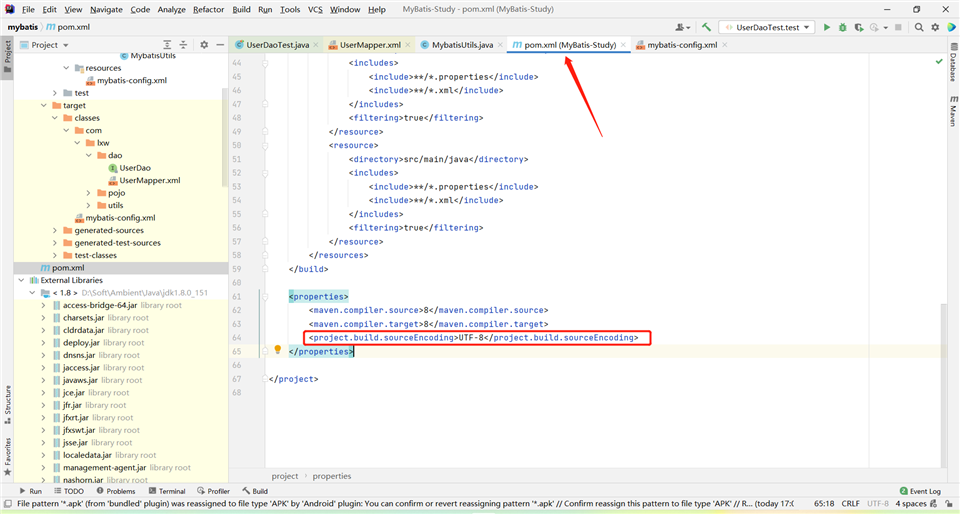Run with coverage icon
Screen dimensions: 960x514
click(859, 28)
